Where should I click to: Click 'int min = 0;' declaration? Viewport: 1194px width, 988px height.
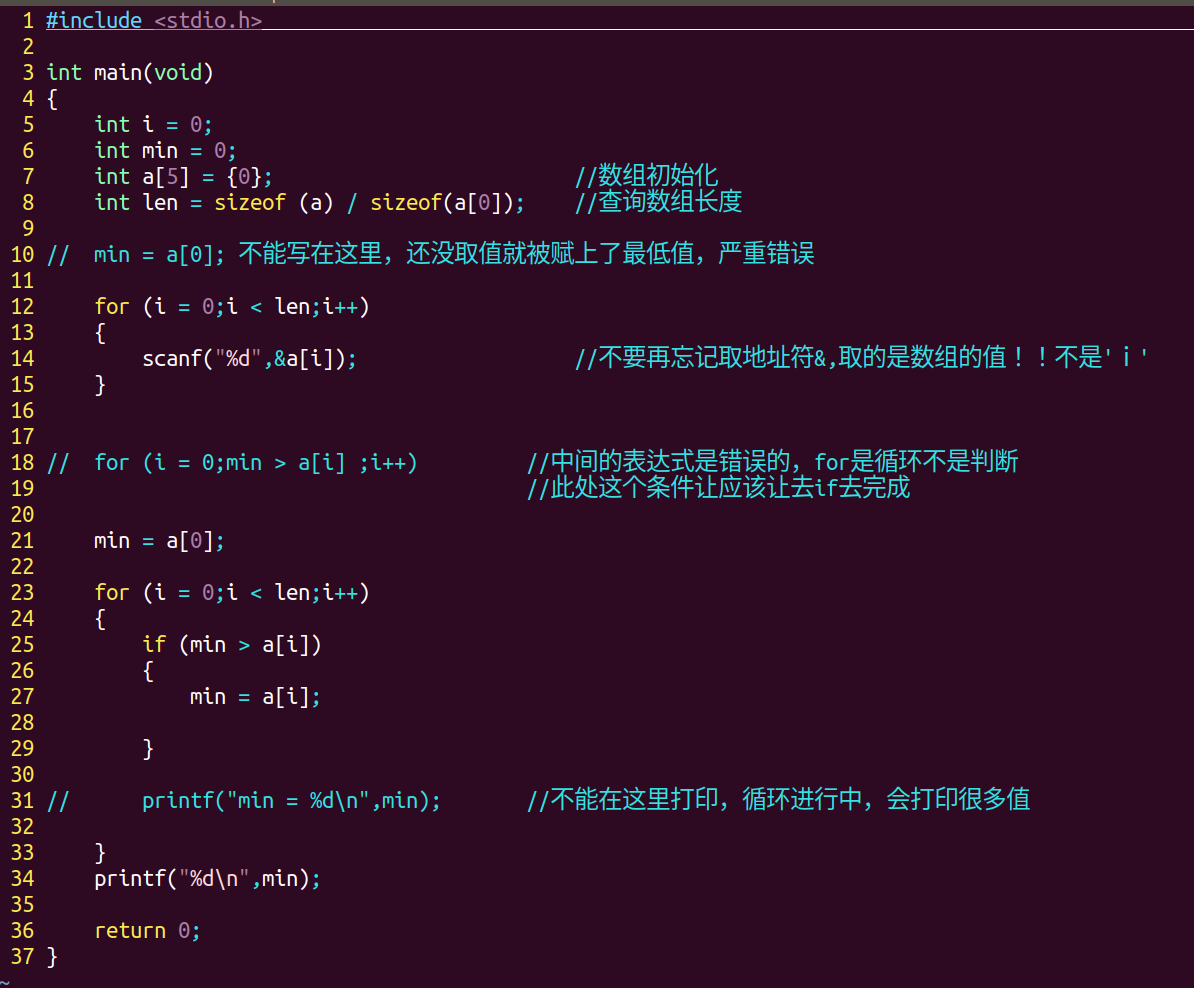click(165, 150)
